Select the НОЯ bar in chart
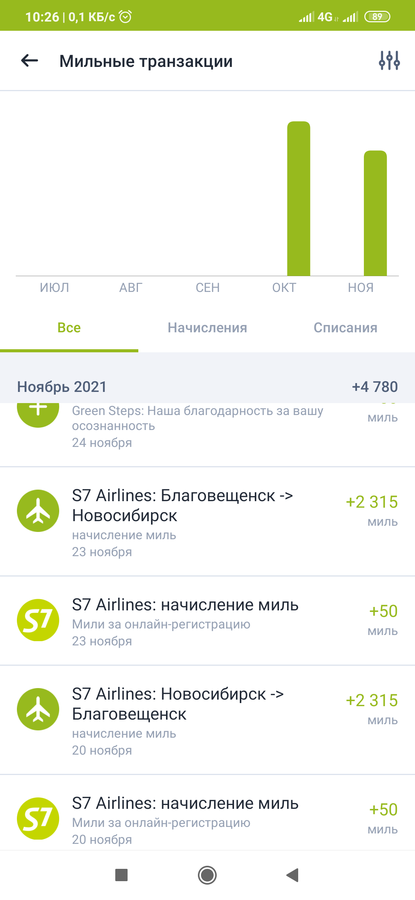This screenshot has height=900, width=415. [375, 213]
